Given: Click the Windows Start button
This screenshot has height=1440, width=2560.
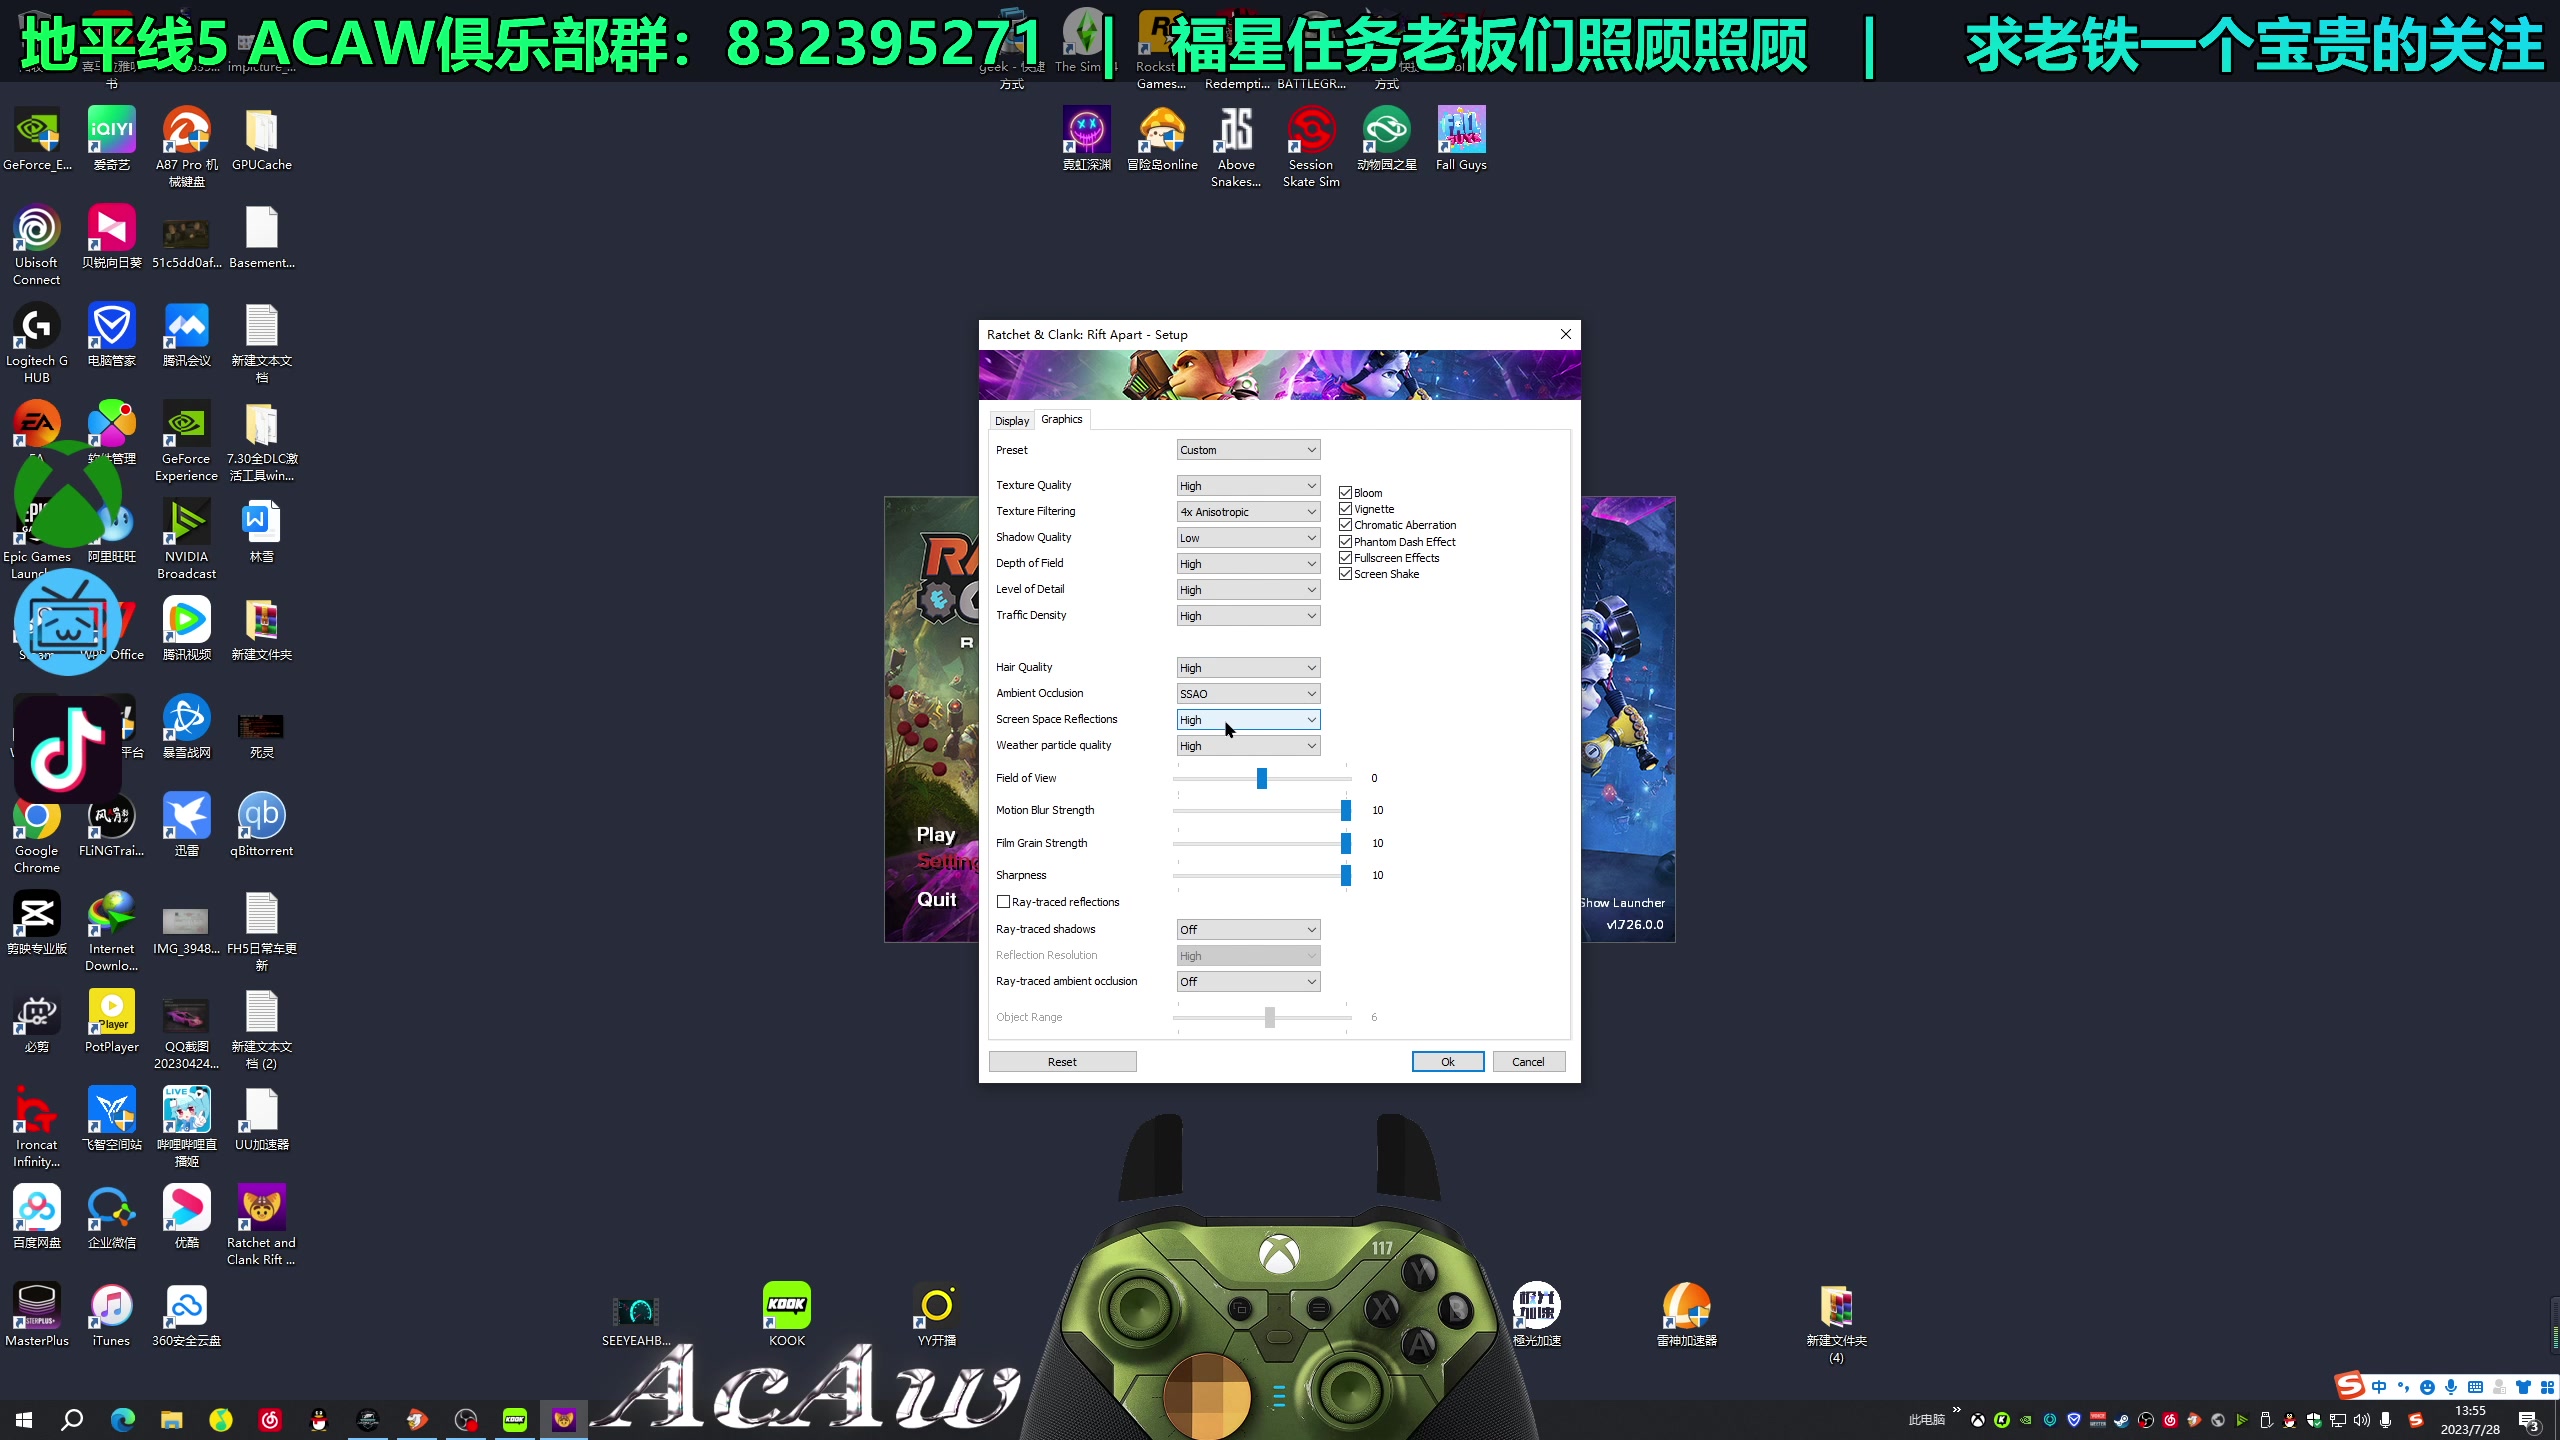Looking at the screenshot, I should [24, 1419].
